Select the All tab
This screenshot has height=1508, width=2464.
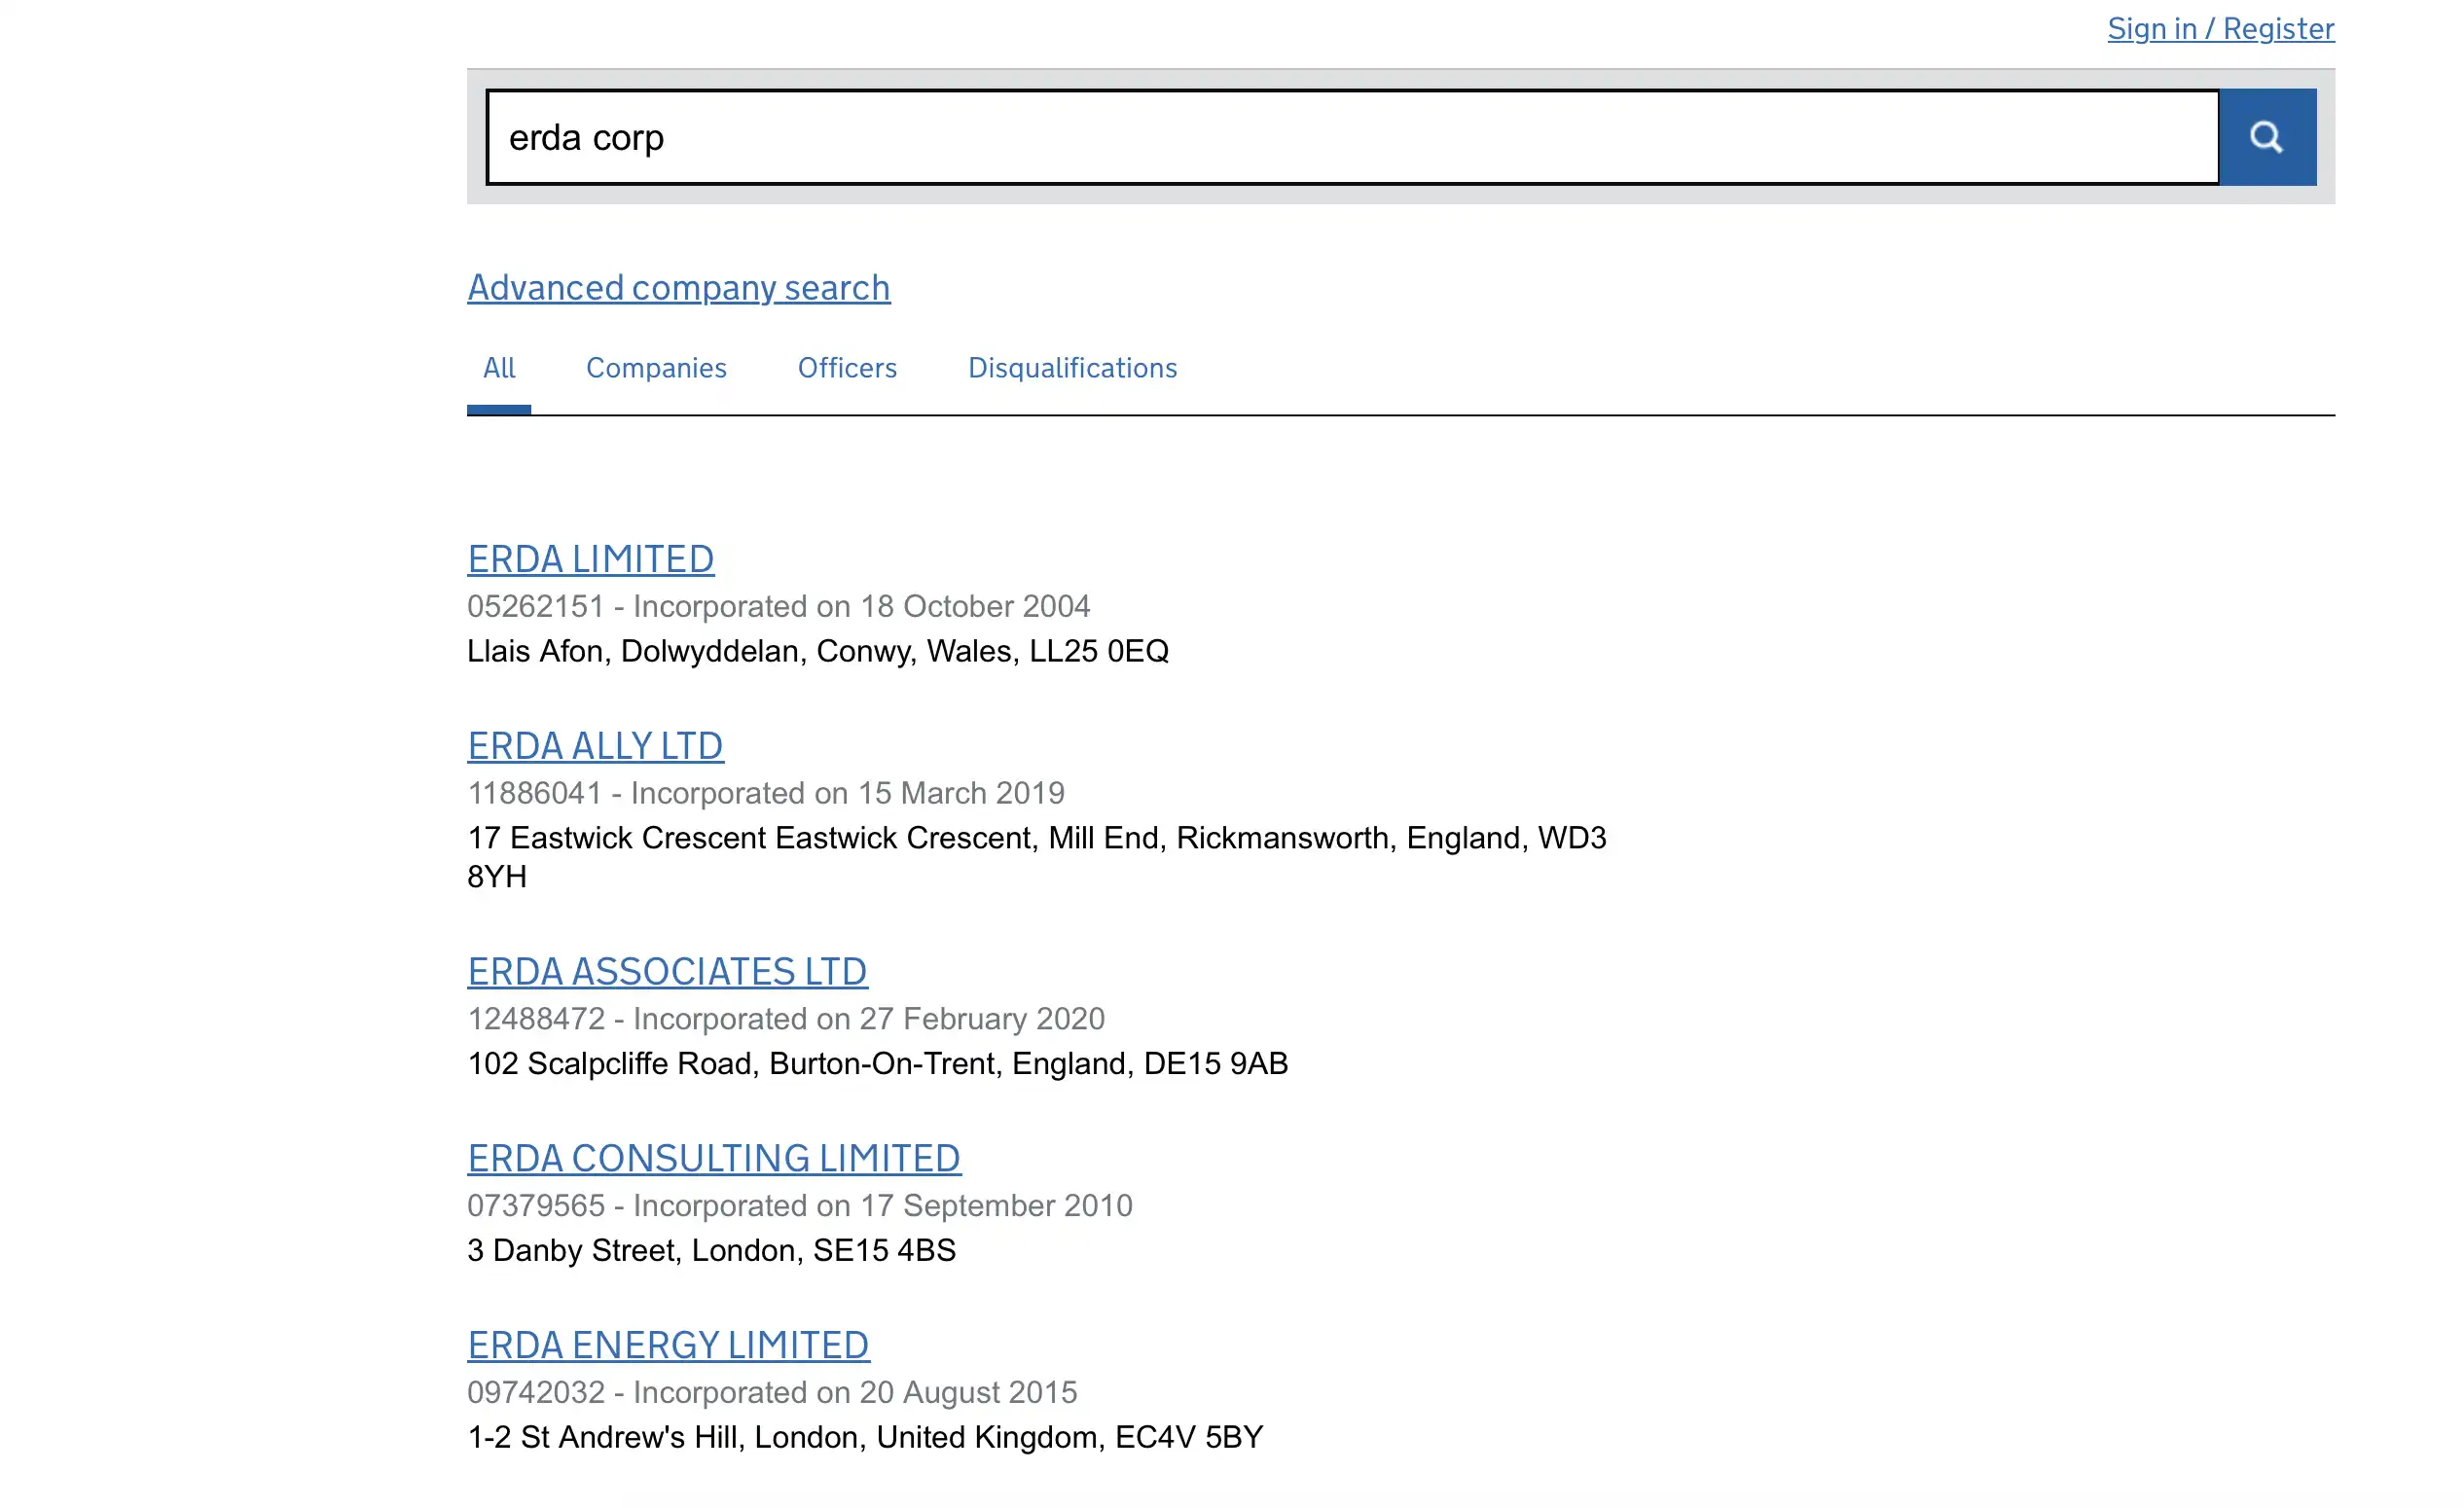[x=499, y=368]
